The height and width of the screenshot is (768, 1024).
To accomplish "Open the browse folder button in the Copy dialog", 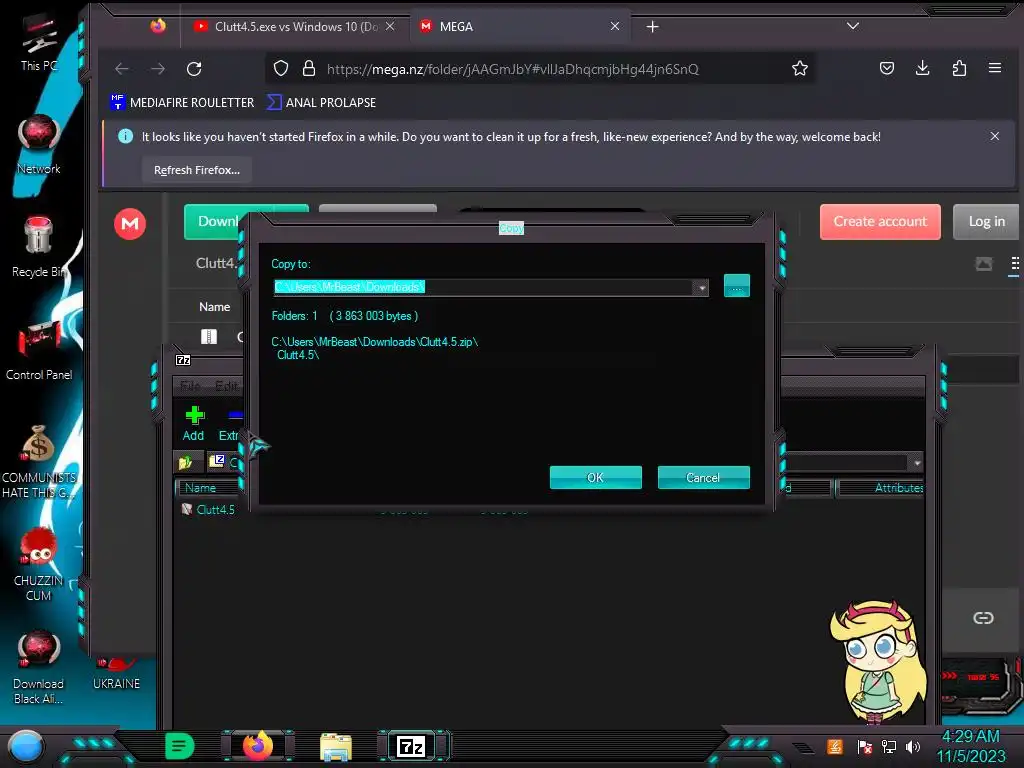I will coord(737,286).
